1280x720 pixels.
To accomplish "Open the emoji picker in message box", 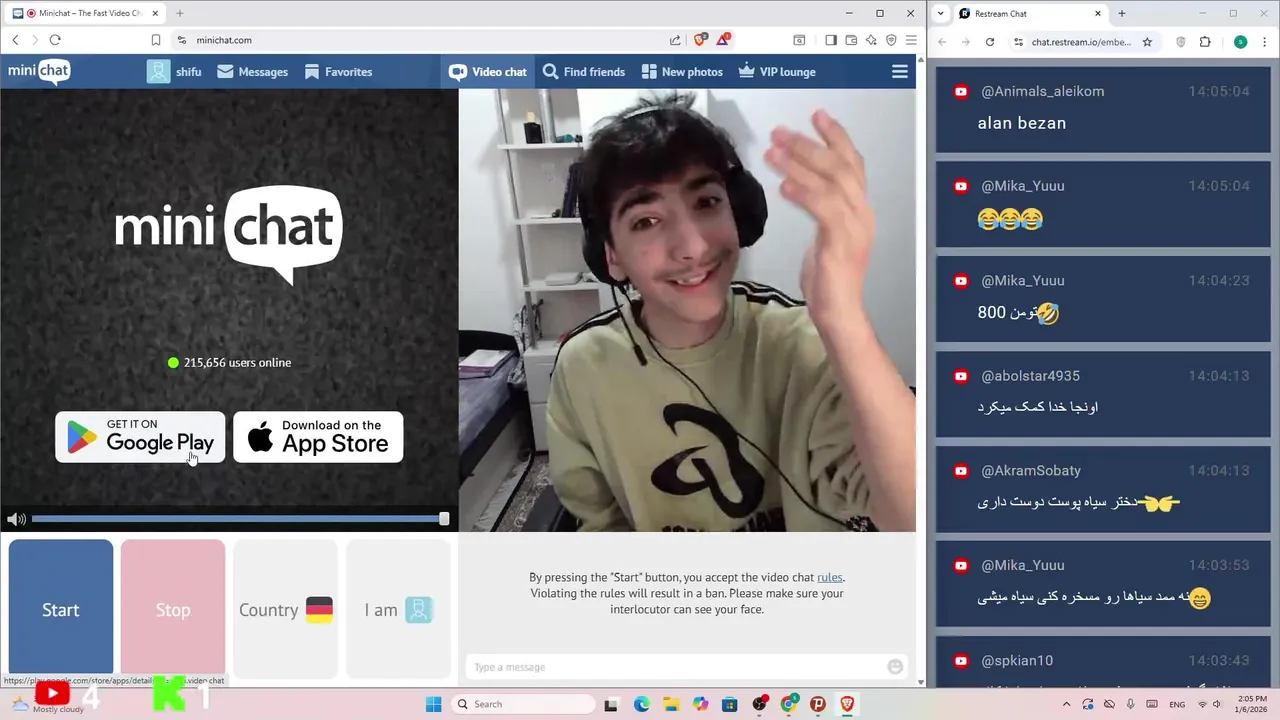I will 895,667.
